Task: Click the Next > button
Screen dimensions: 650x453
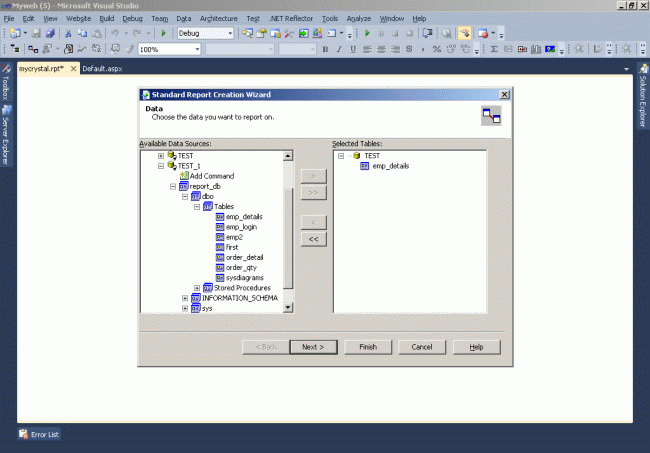Action: (x=313, y=347)
